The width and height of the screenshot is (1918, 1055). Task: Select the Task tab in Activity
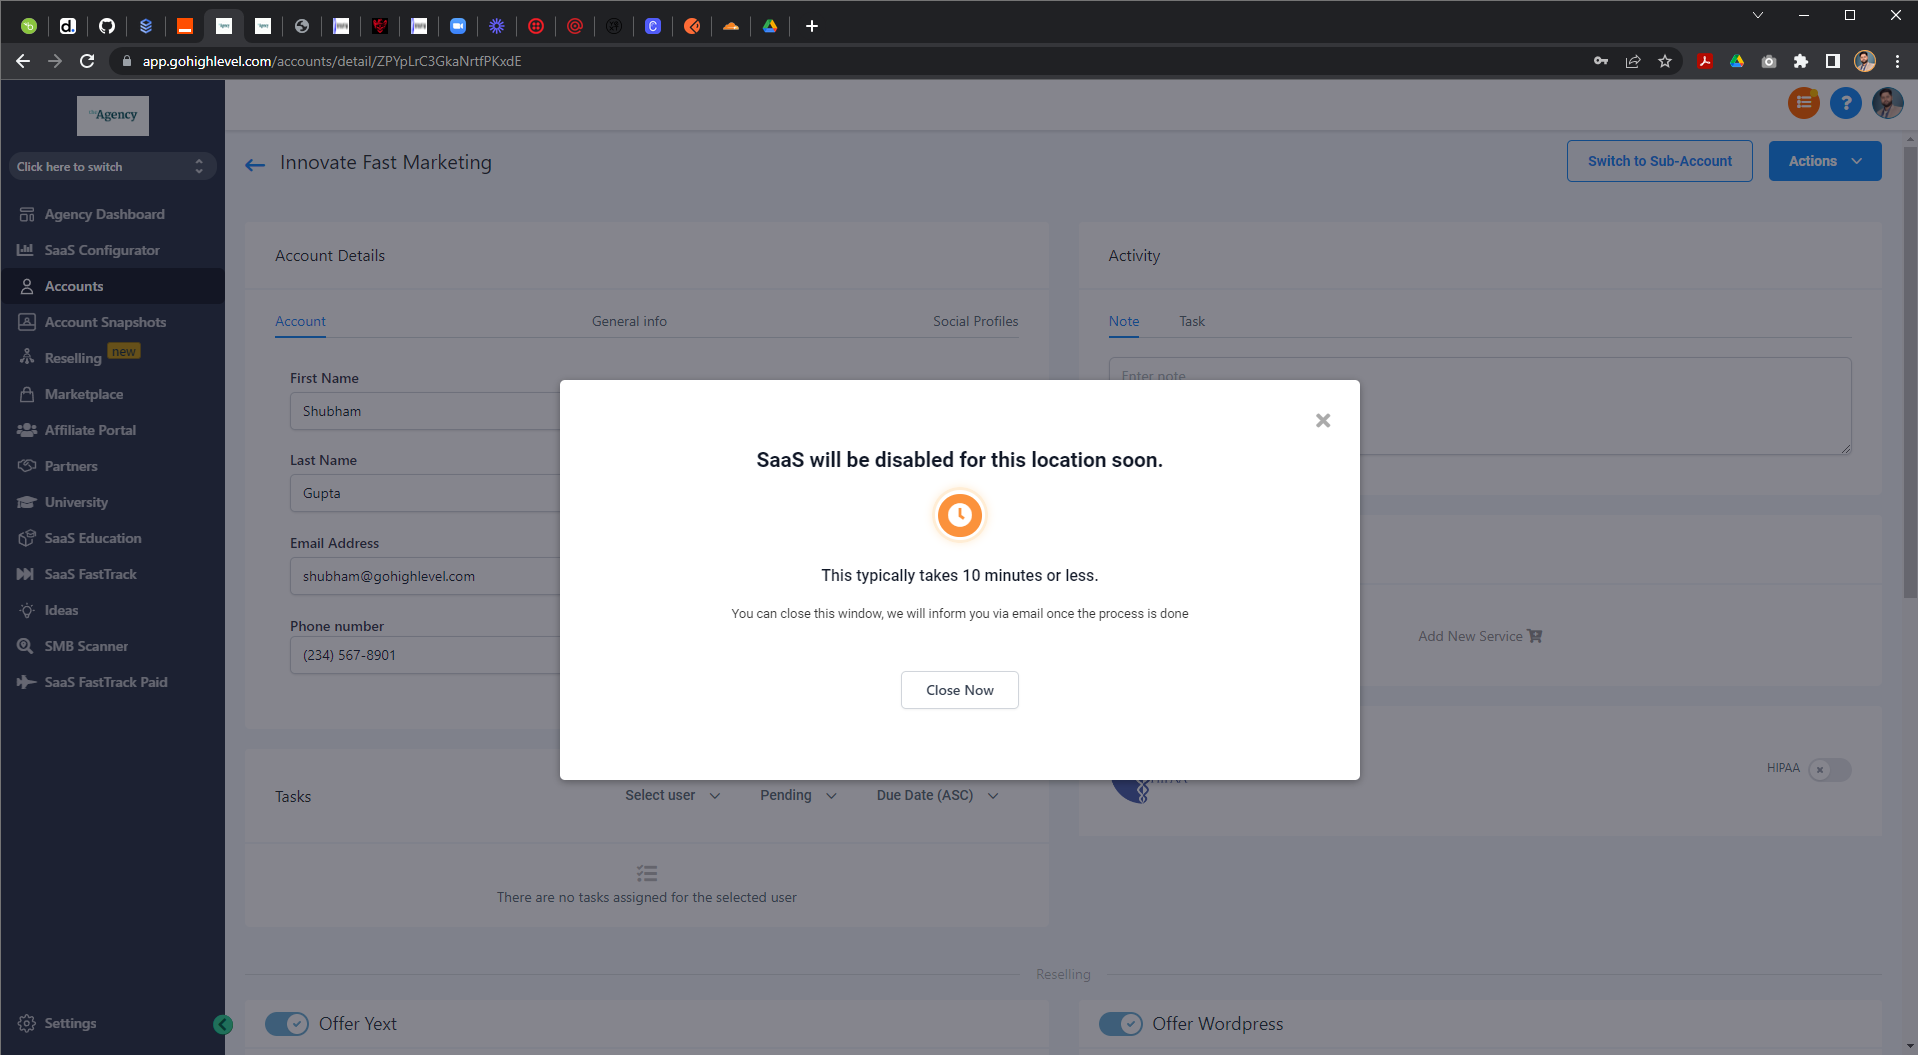tap(1191, 321)
